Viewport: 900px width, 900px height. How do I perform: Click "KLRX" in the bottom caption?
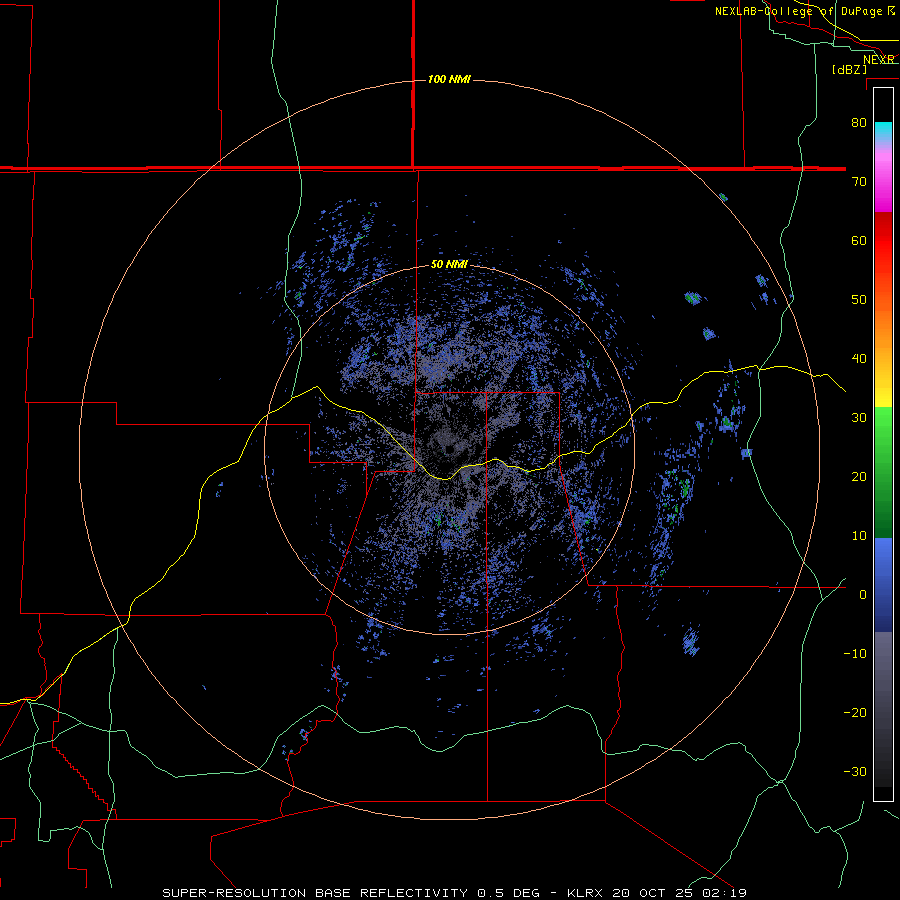point(586,893)
